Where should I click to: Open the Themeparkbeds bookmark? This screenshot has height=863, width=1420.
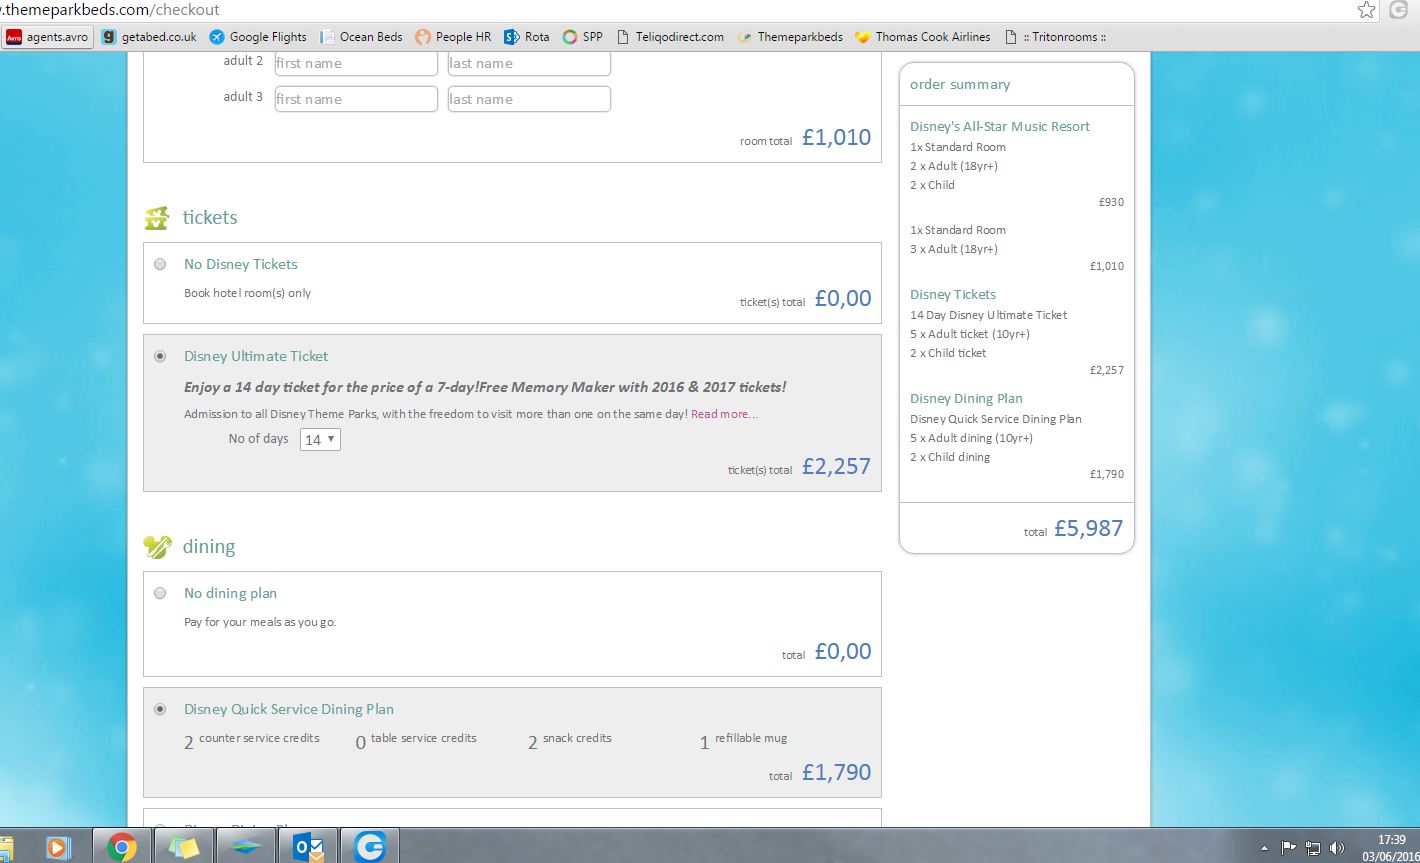click(x=790, y=37)
